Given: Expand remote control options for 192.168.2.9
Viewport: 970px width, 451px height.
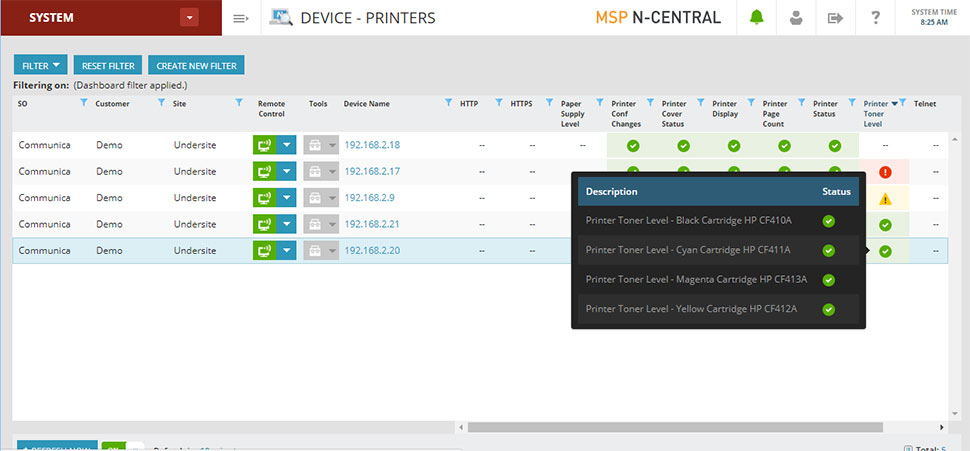Looking at the screenshot, I should (286, 198).
